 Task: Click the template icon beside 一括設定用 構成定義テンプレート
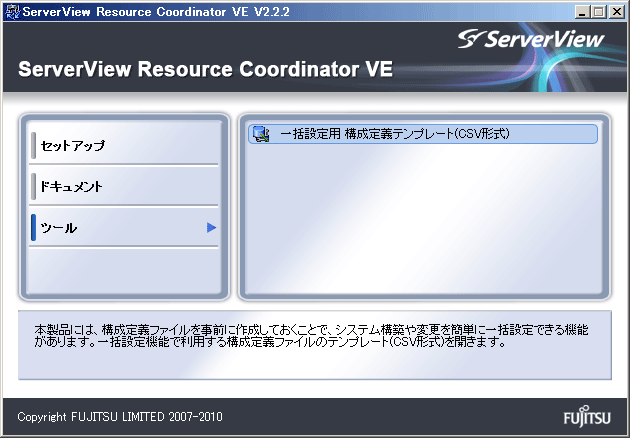(261, 134)
